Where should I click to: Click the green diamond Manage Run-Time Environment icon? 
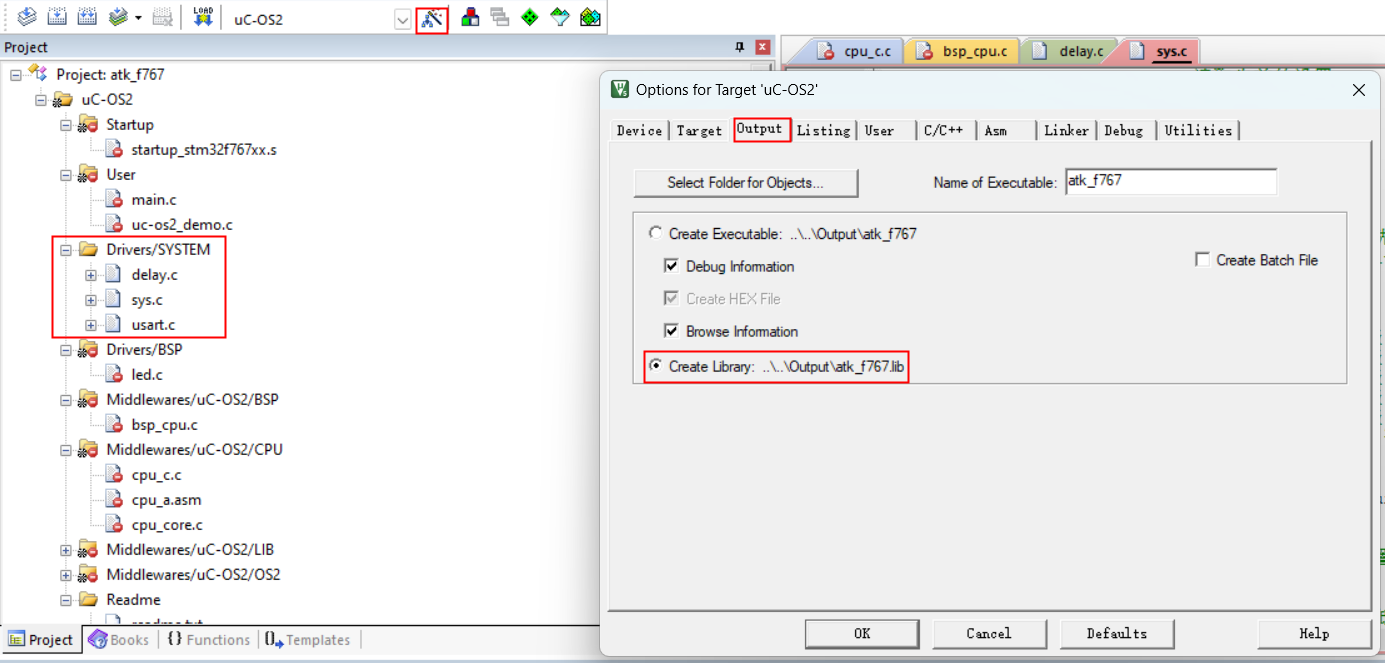pyautogui.click(x=530, y=18)
